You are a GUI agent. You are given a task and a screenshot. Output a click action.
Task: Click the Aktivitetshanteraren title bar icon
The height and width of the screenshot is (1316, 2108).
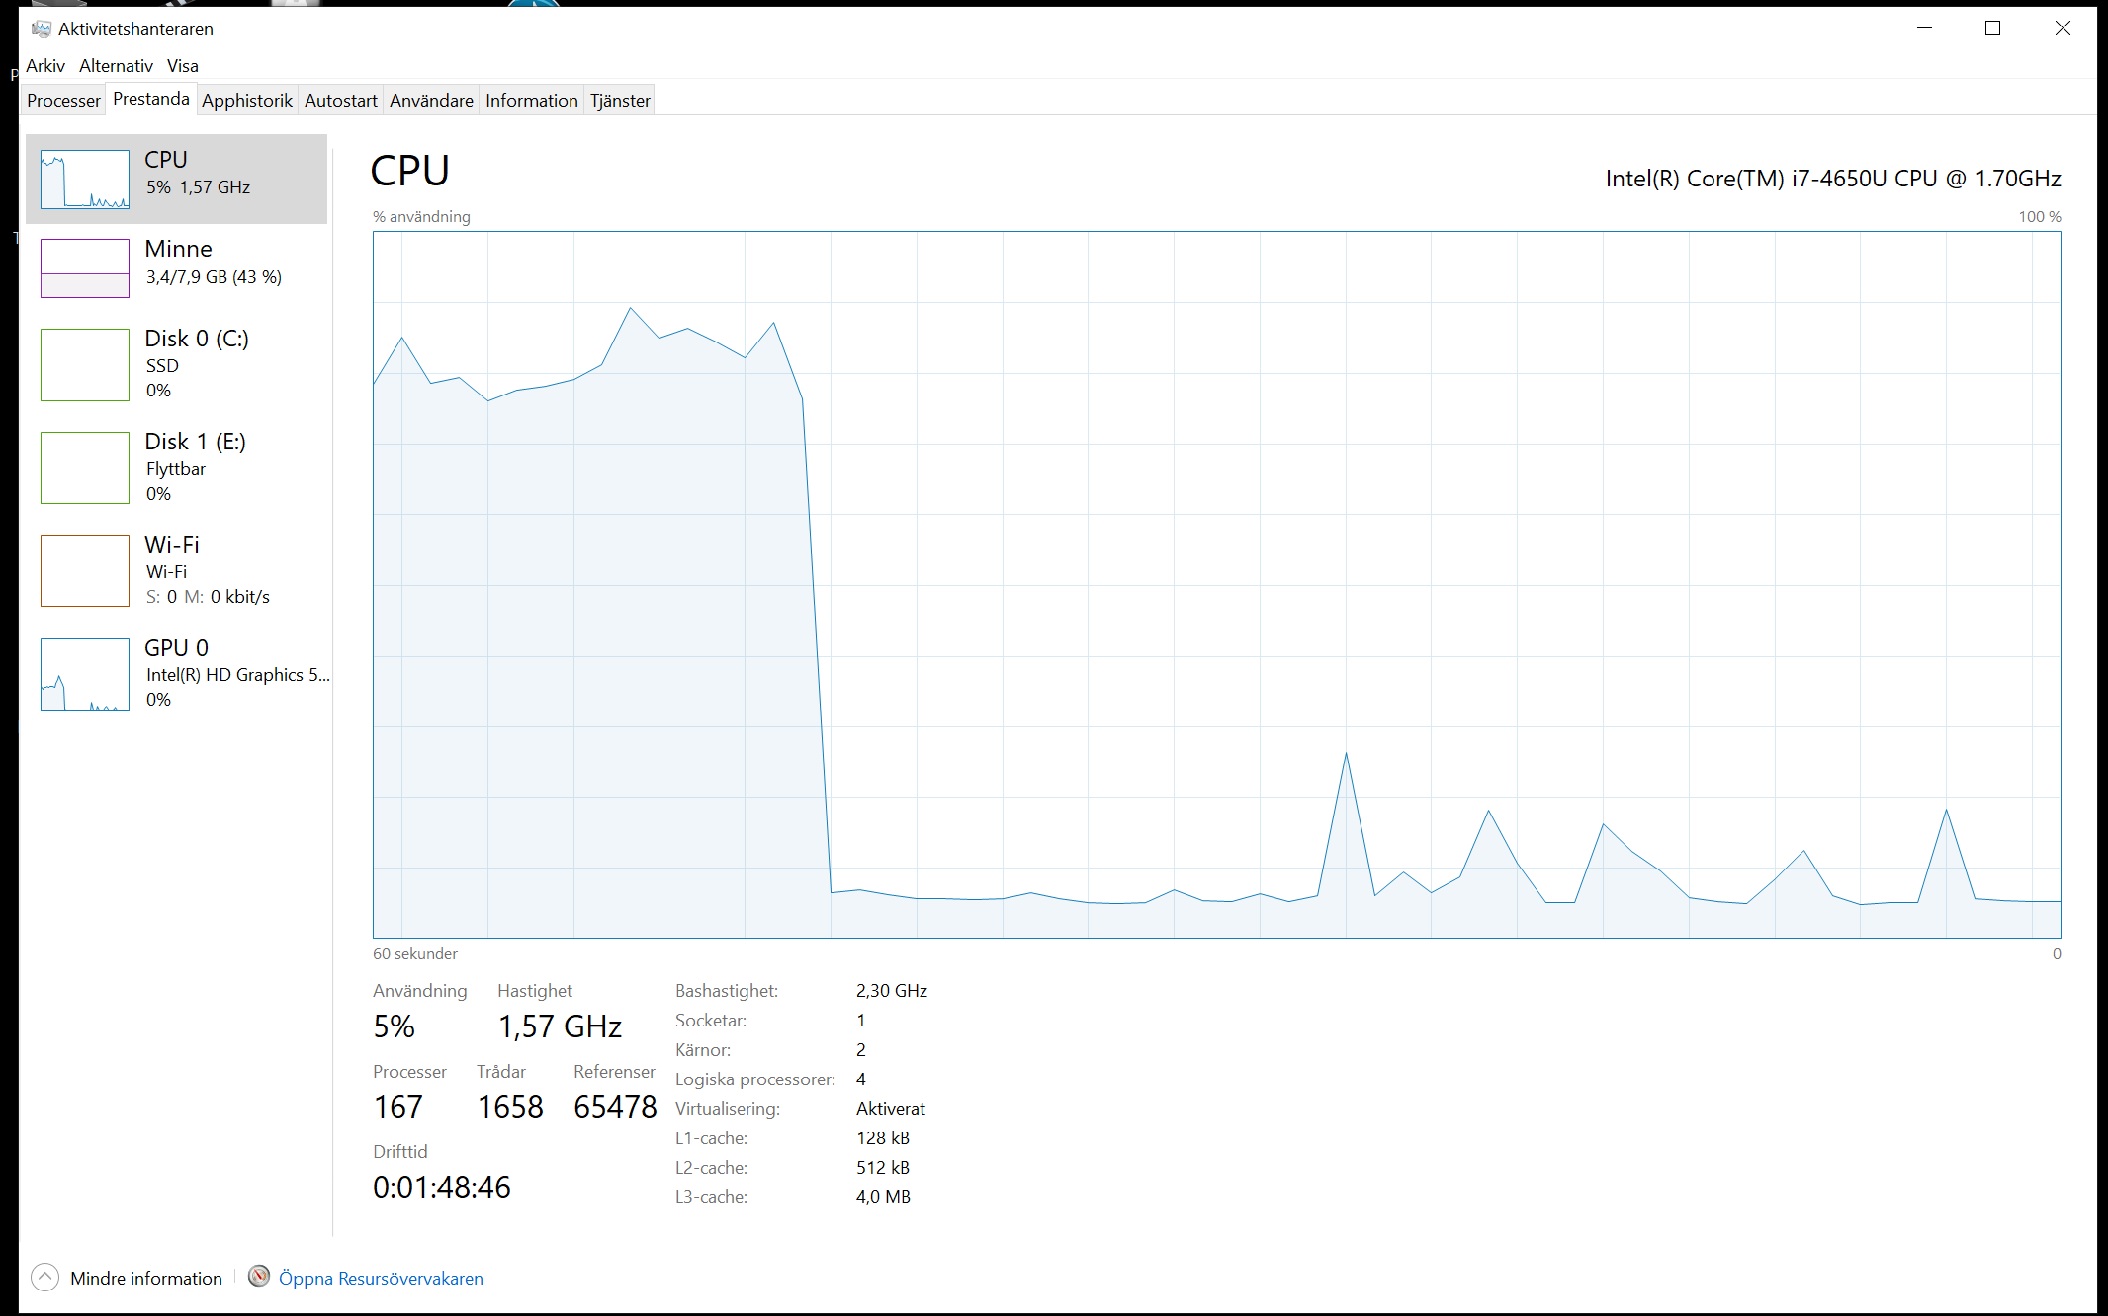pos(41,29)
